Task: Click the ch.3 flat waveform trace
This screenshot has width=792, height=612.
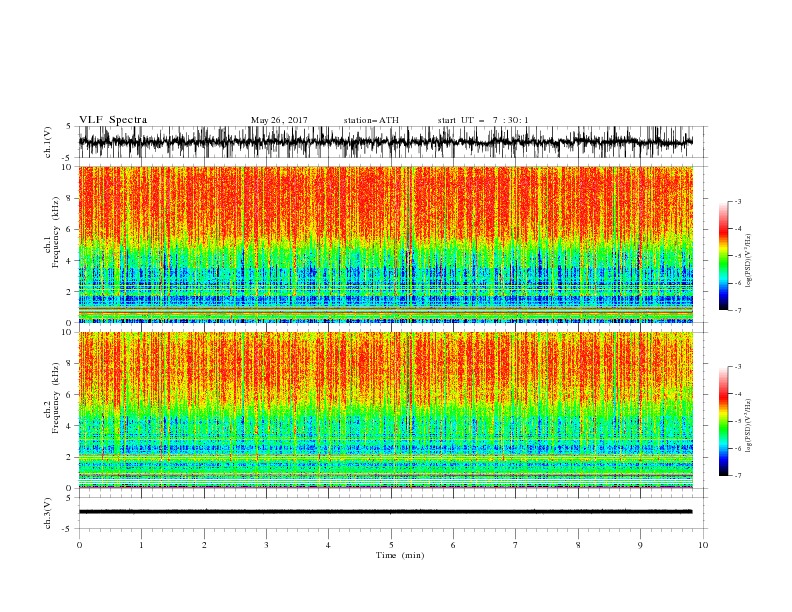Action: pyautogui.click(x=385, y=512)
